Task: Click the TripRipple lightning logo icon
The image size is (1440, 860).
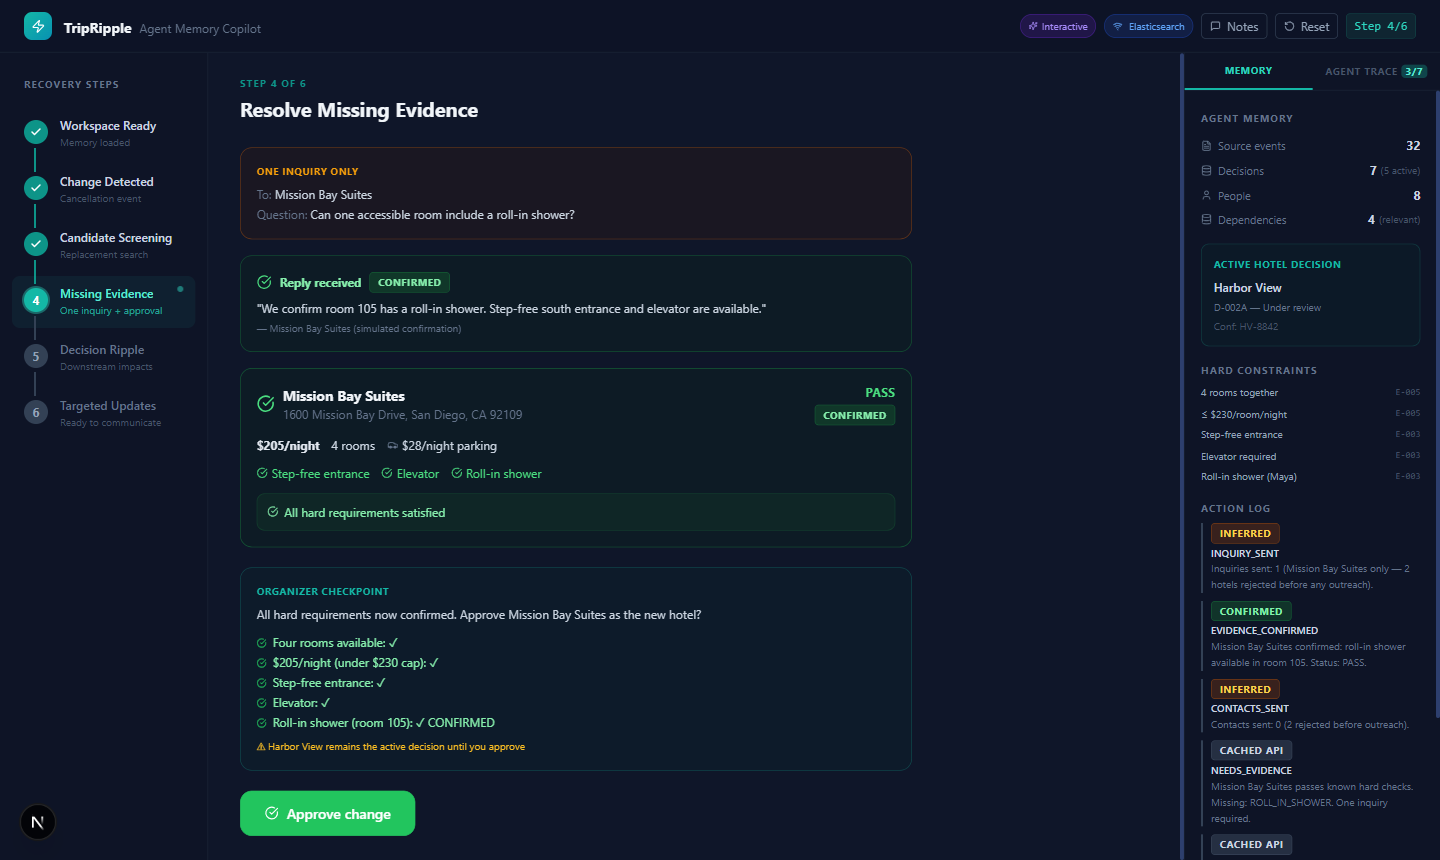Action: pyautogui.click(x=38, y=27)
